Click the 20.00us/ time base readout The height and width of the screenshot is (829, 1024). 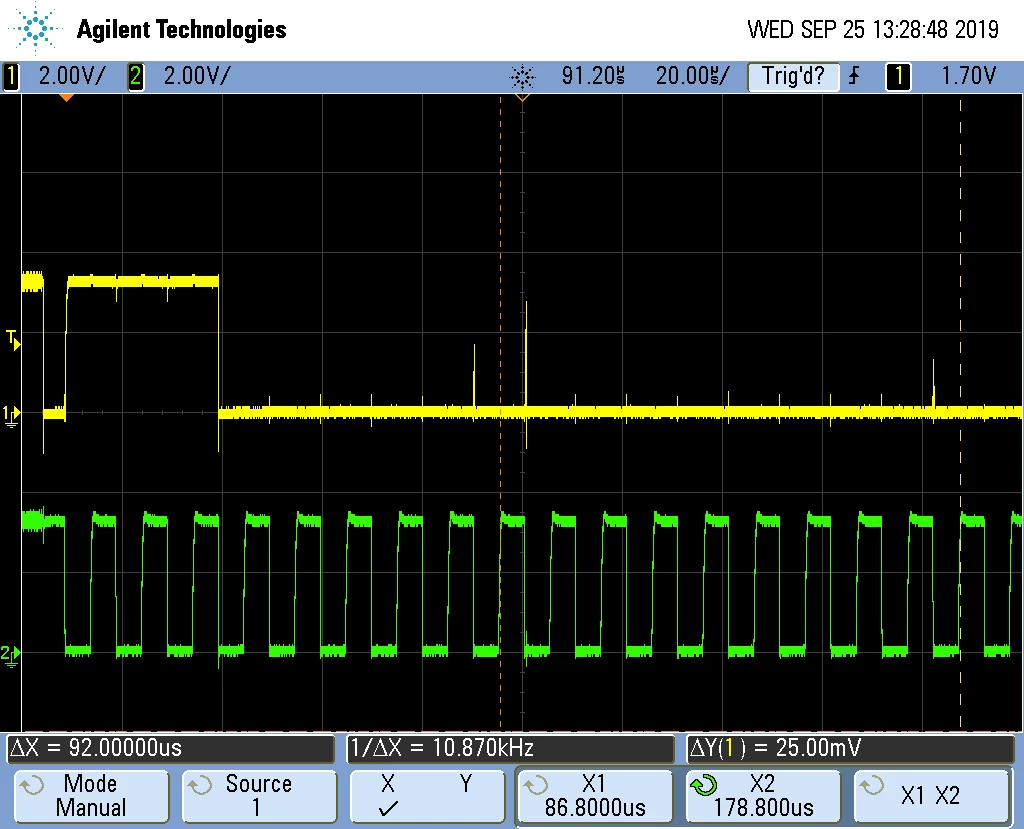pyautogui.click(x=692, y=76)
